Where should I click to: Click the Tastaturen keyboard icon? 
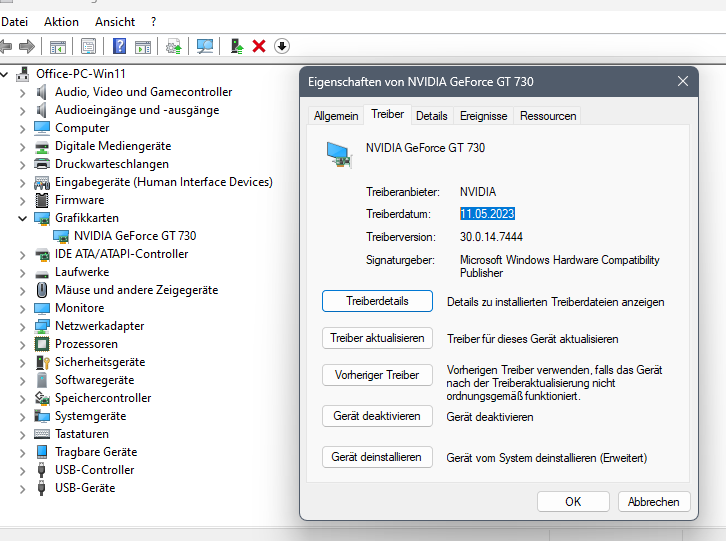(42, 434)
